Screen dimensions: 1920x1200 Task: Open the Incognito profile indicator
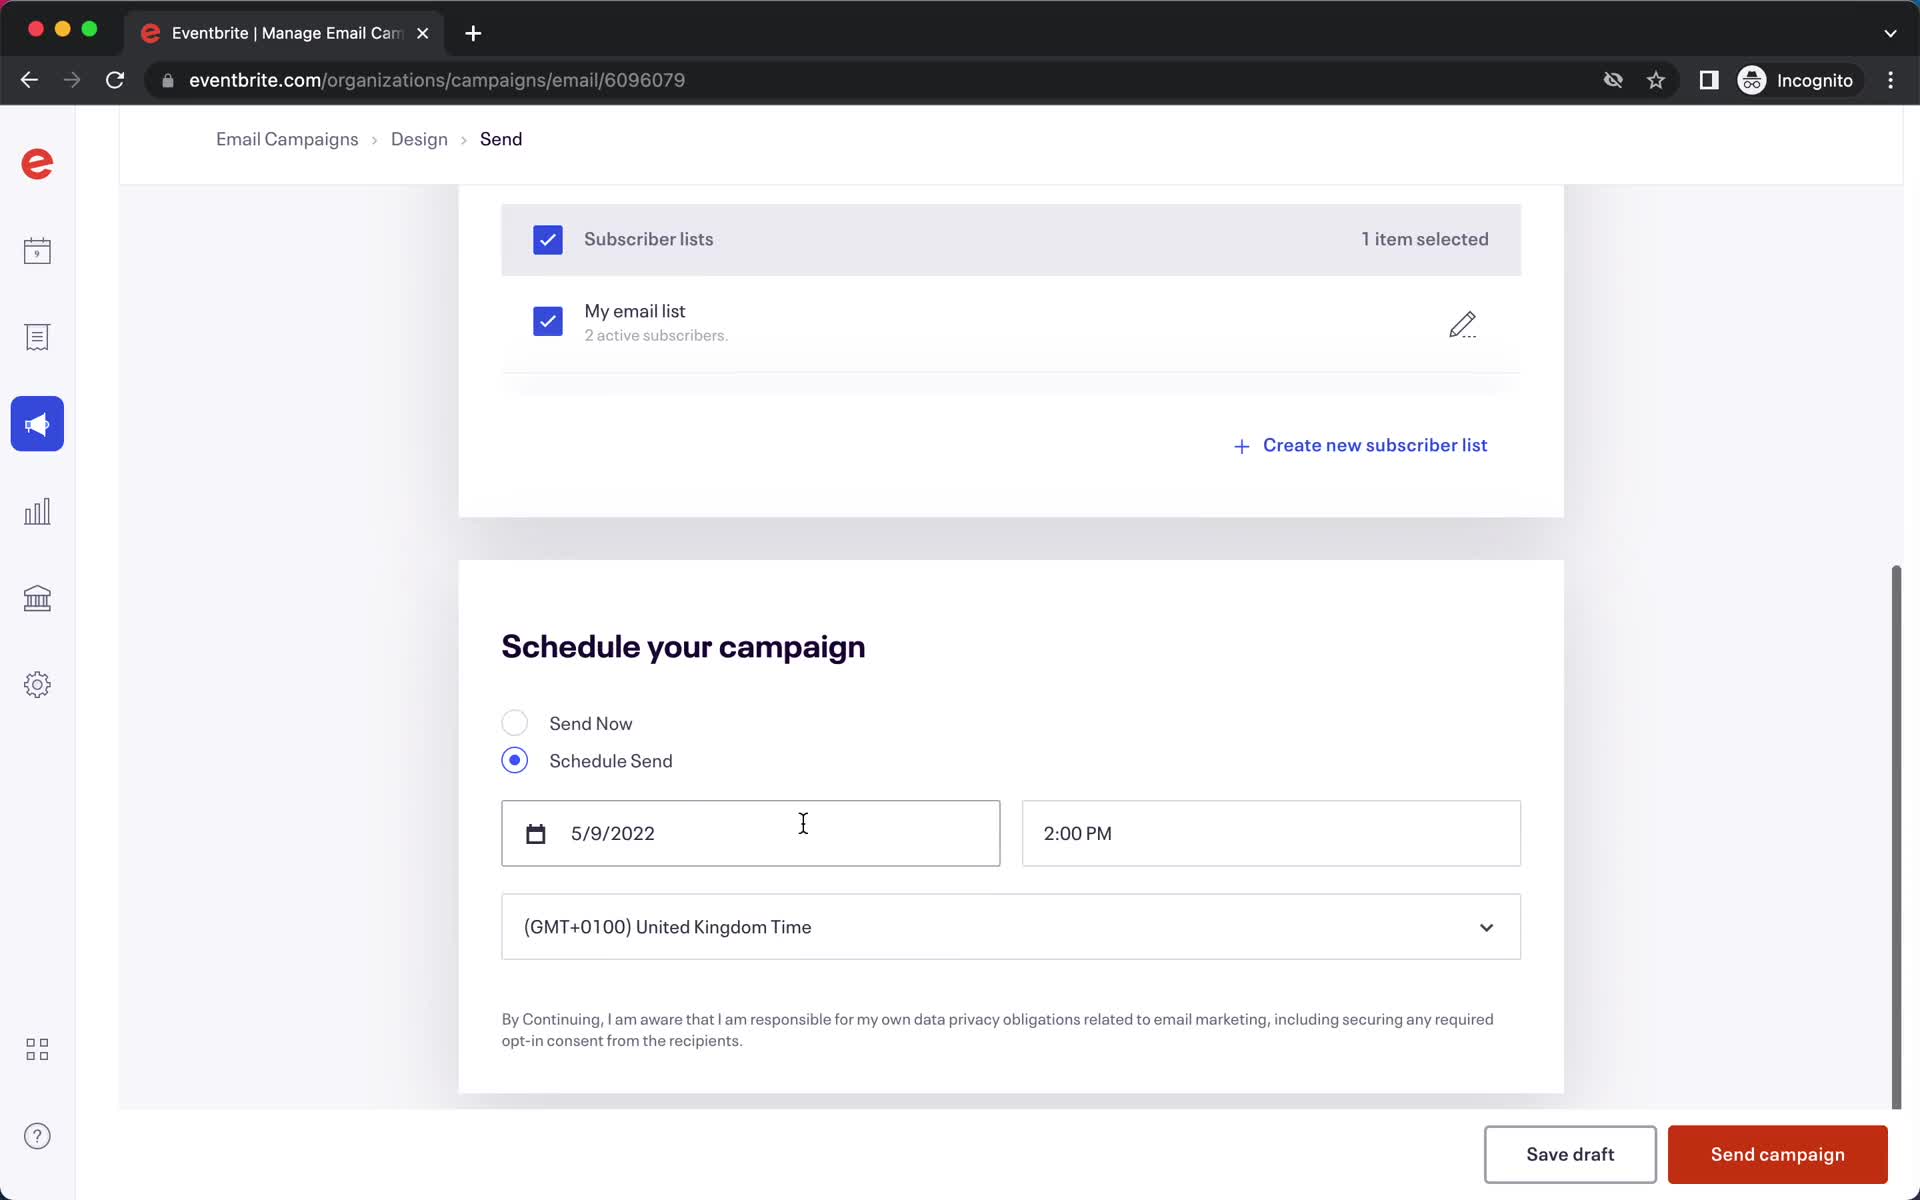1796,80
